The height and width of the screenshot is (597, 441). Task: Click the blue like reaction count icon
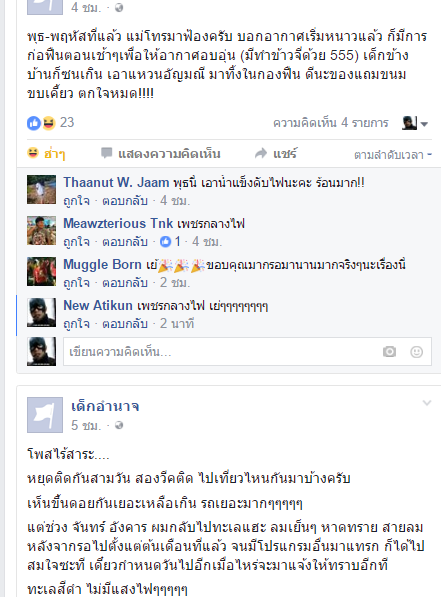click(34, 123)
